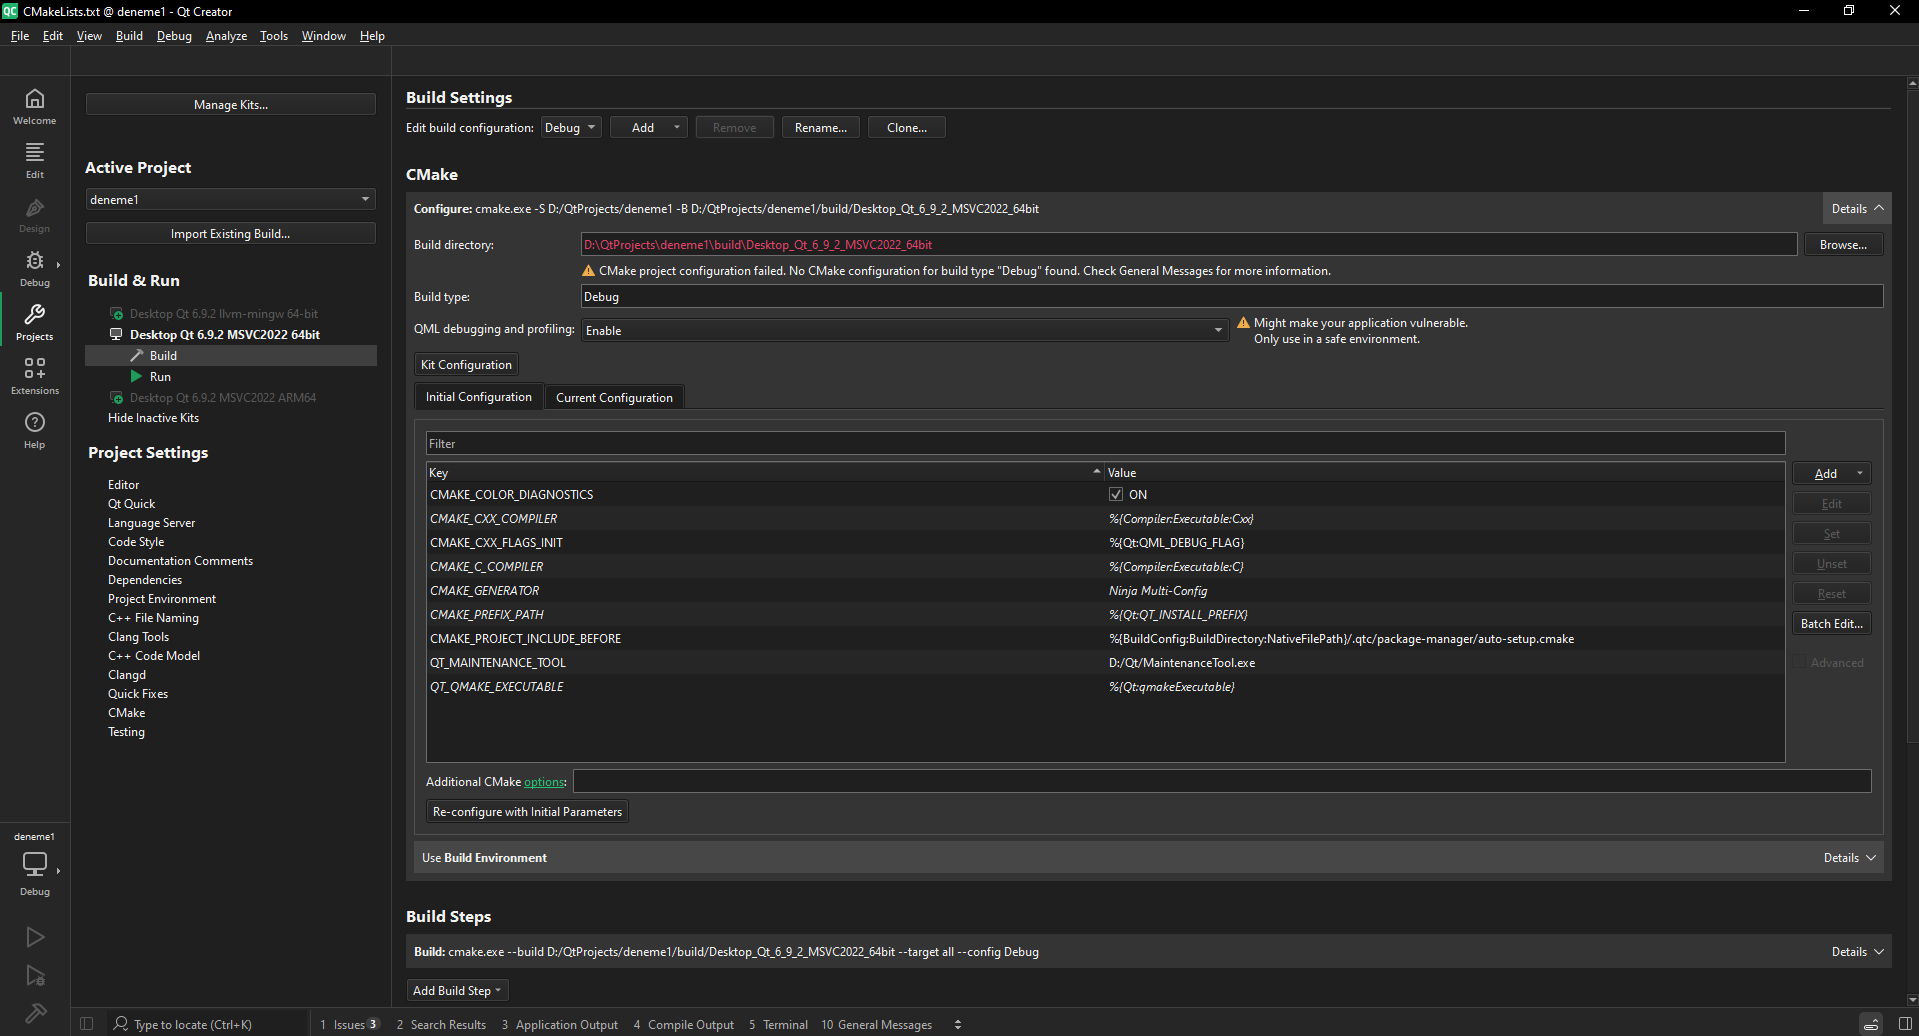1919x1036 pixels.
Task: Open the Issues output pane
Action: coord(349,1024)
